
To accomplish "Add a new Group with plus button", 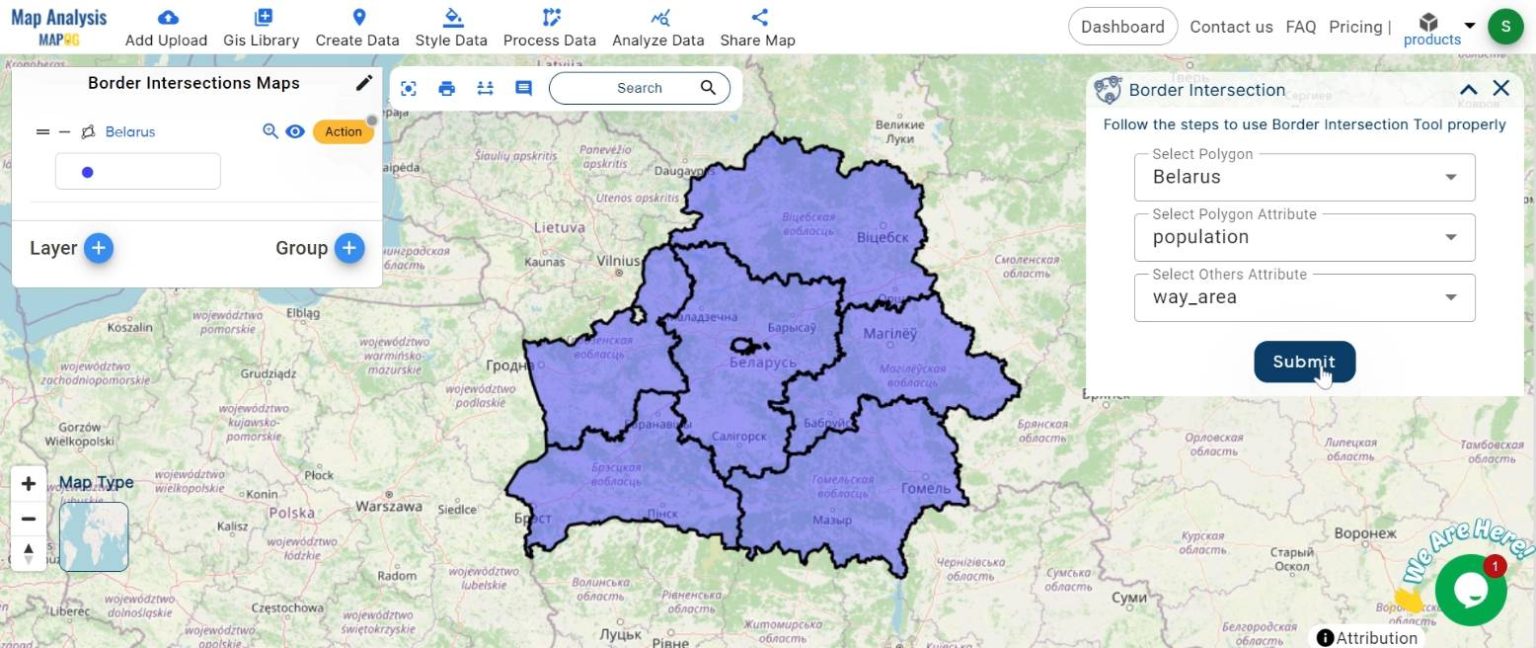I will [349, 248].
